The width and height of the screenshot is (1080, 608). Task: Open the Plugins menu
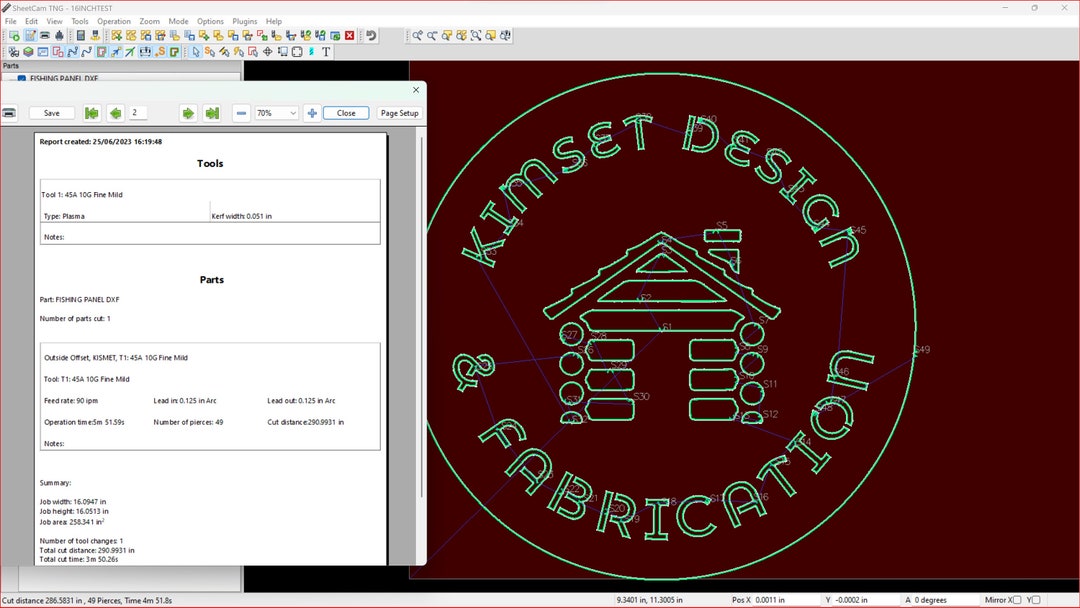coord(245,21)
